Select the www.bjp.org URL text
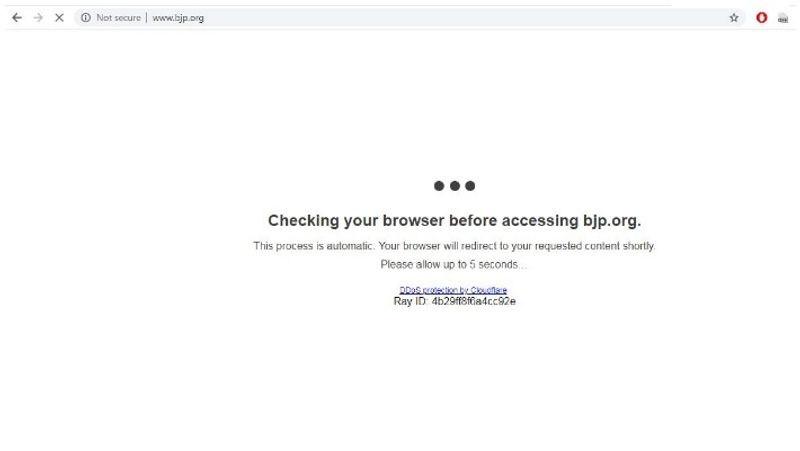Screen dimensions: 800x451 pos(178,18)
